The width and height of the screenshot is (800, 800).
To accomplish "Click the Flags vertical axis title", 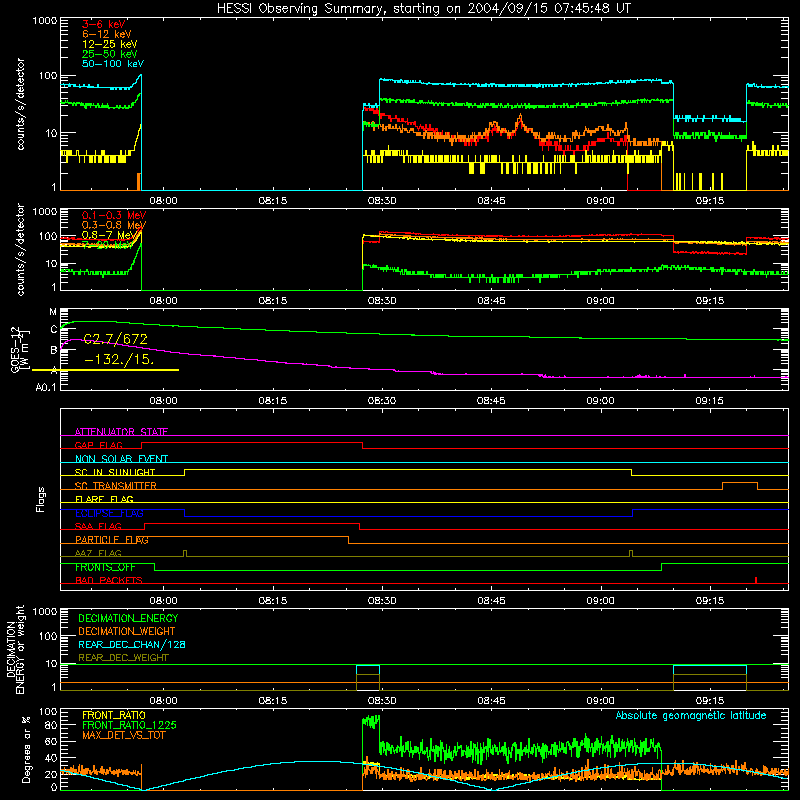I will (41, 499).
